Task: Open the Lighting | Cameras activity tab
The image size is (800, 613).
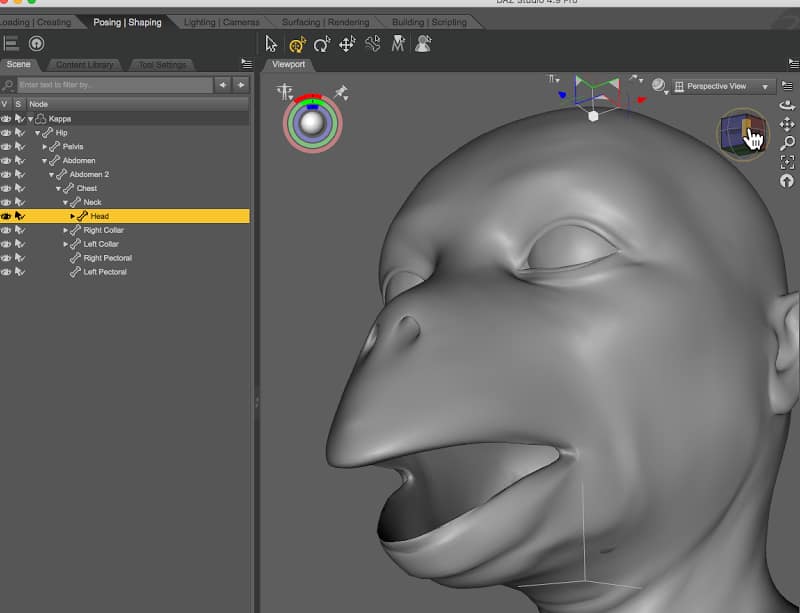Action: (x=221, y=22)
